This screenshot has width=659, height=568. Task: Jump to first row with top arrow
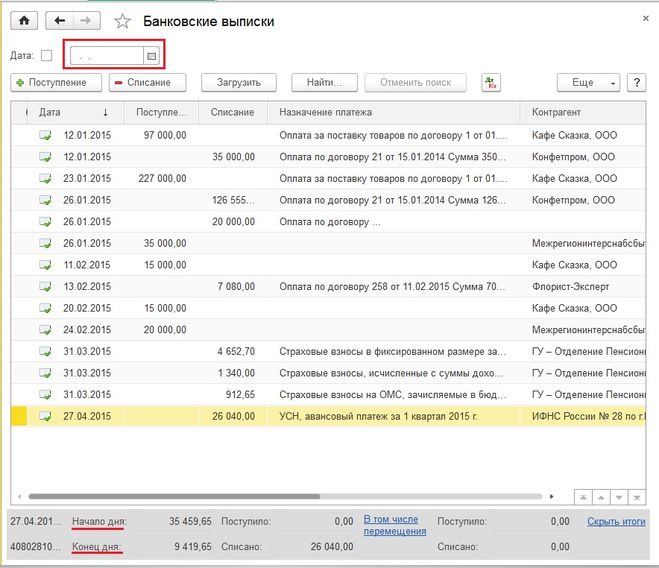[583, 496]
